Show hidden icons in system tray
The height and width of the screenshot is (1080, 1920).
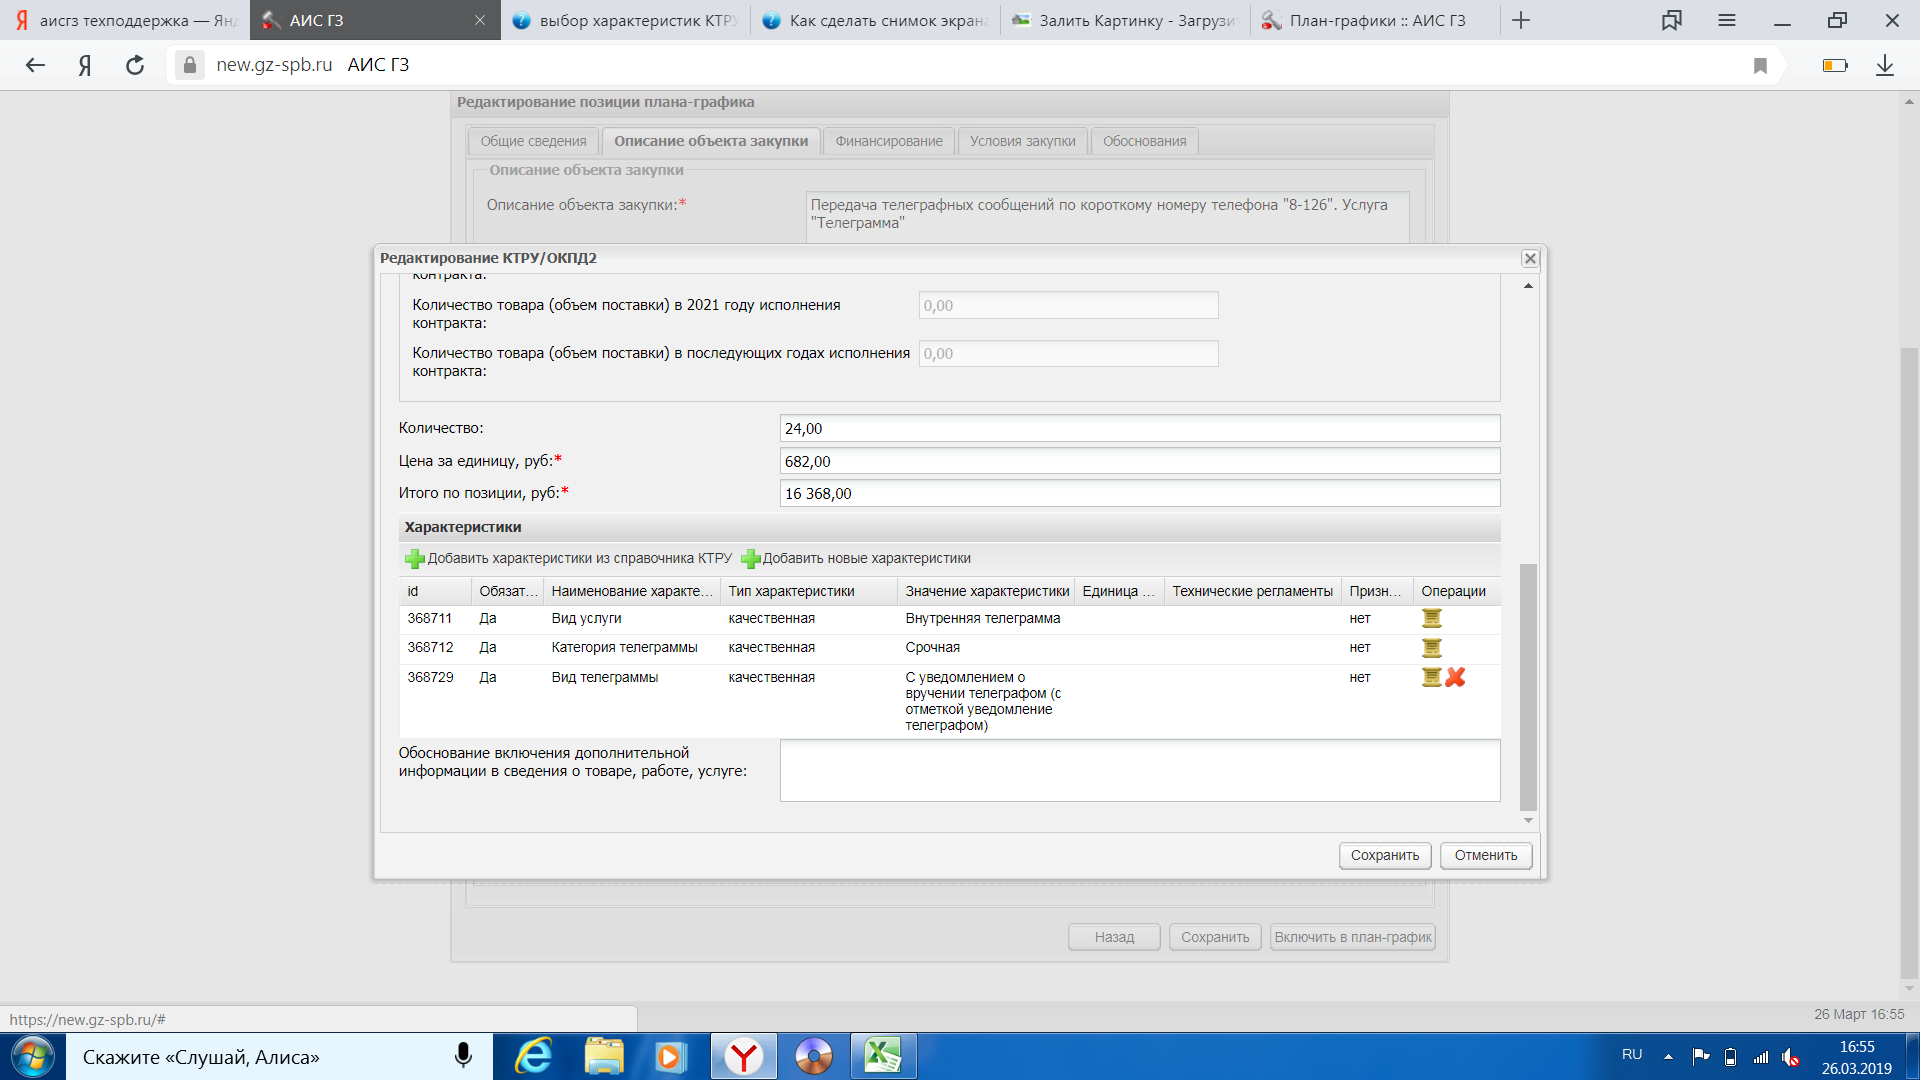[x=1668, y=1056]
